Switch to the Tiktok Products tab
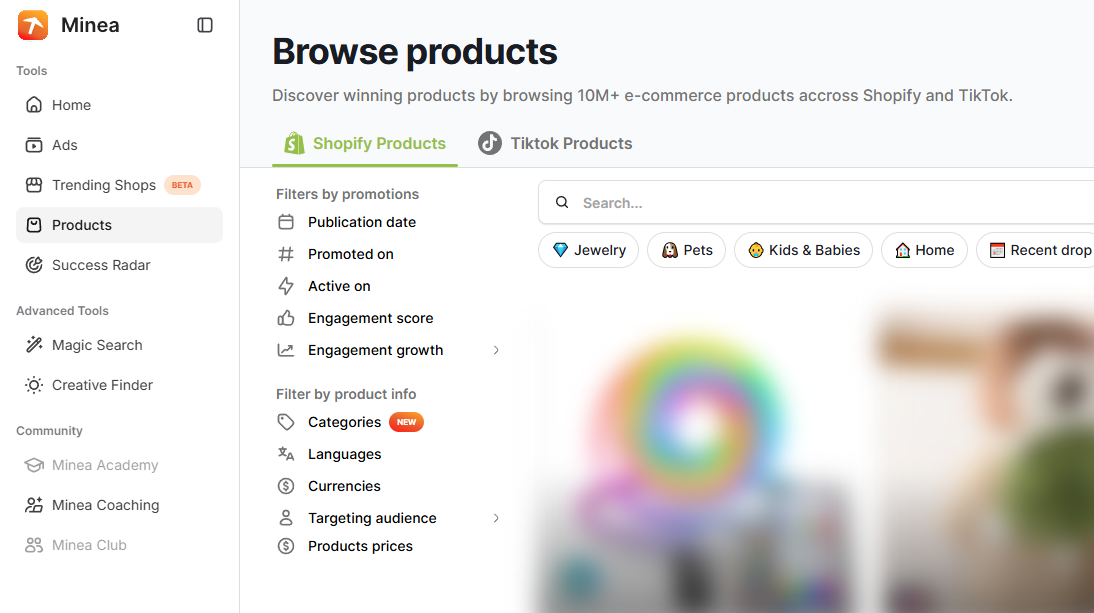 point(555,143)
